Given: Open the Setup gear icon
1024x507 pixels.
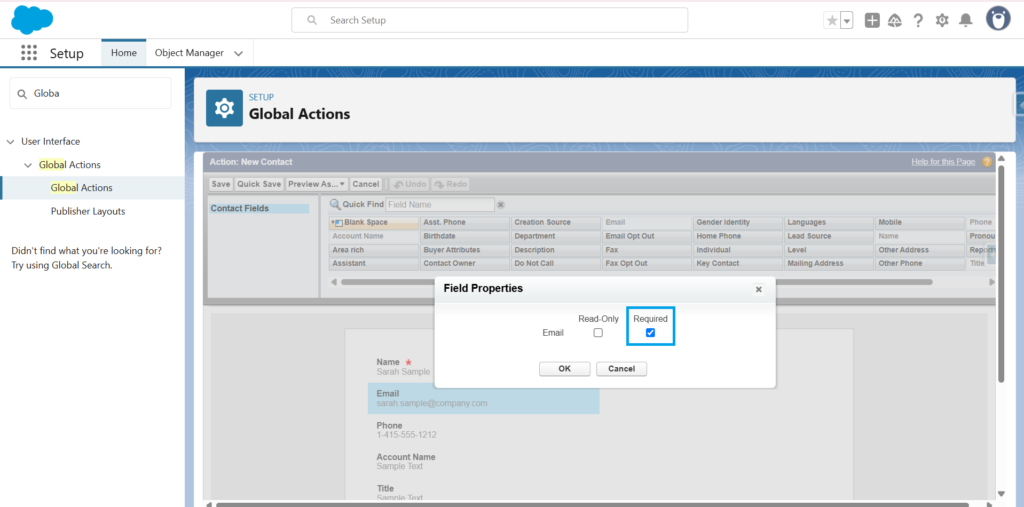Looking at the screenshot, I should pos(942,20).
